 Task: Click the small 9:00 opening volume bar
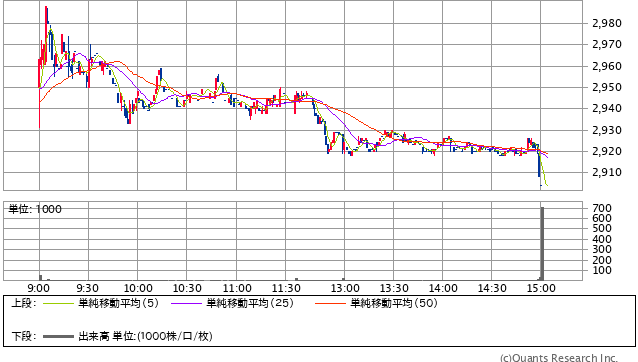[x=40, y=277]
